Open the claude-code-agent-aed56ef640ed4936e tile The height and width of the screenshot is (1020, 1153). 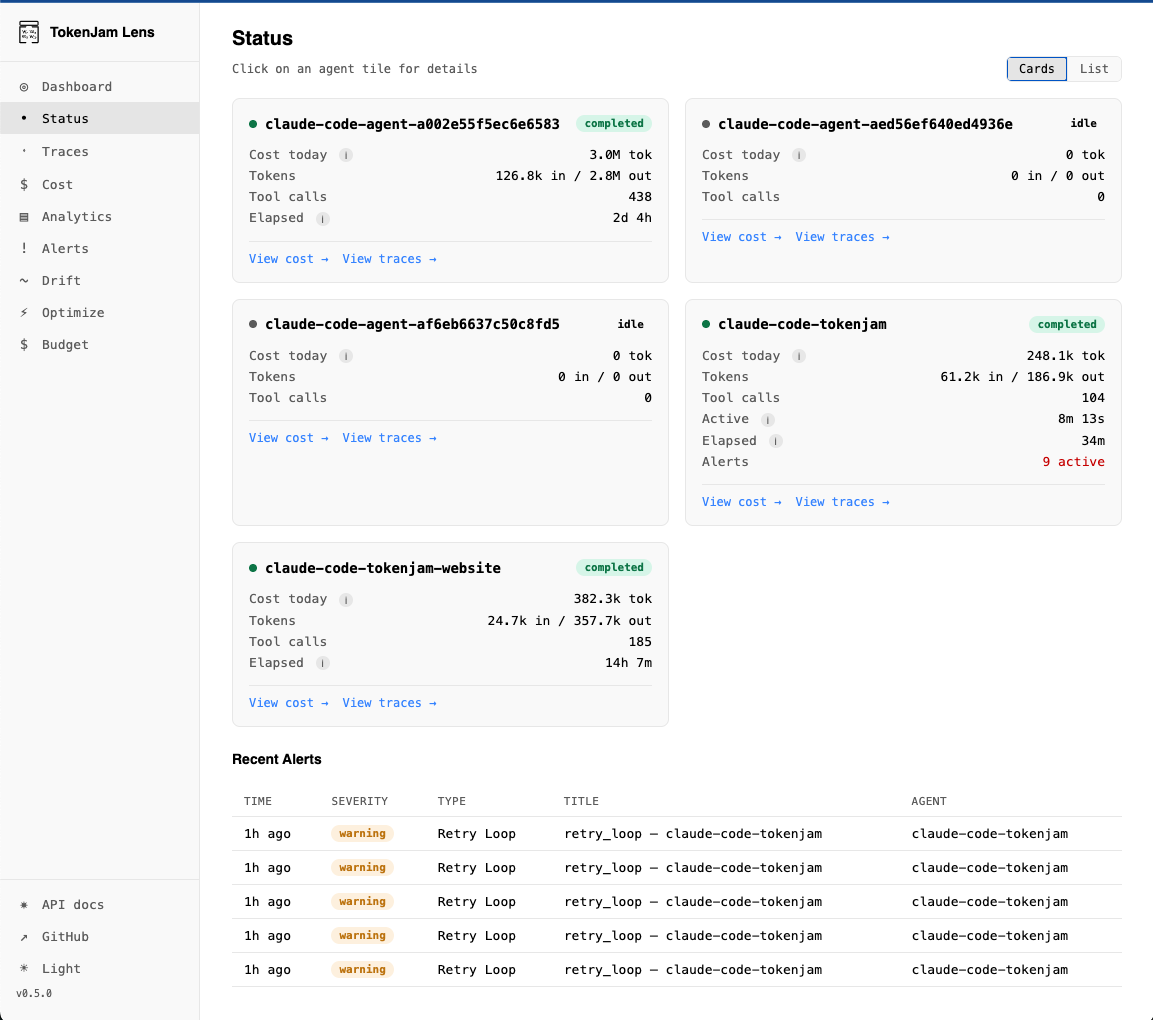point(903,190)
